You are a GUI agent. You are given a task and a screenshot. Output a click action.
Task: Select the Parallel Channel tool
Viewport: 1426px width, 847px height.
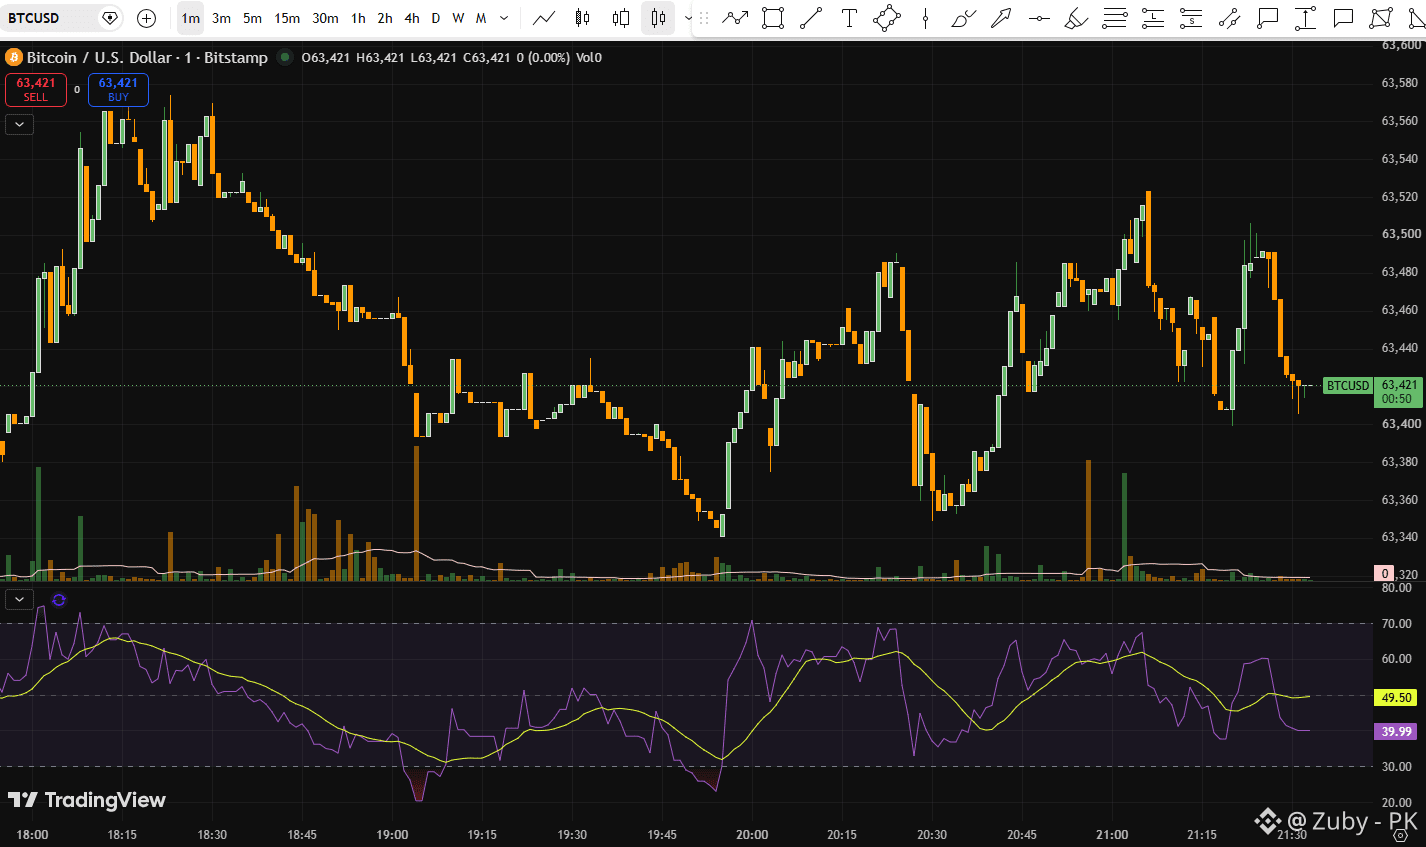coord(1229,18)
